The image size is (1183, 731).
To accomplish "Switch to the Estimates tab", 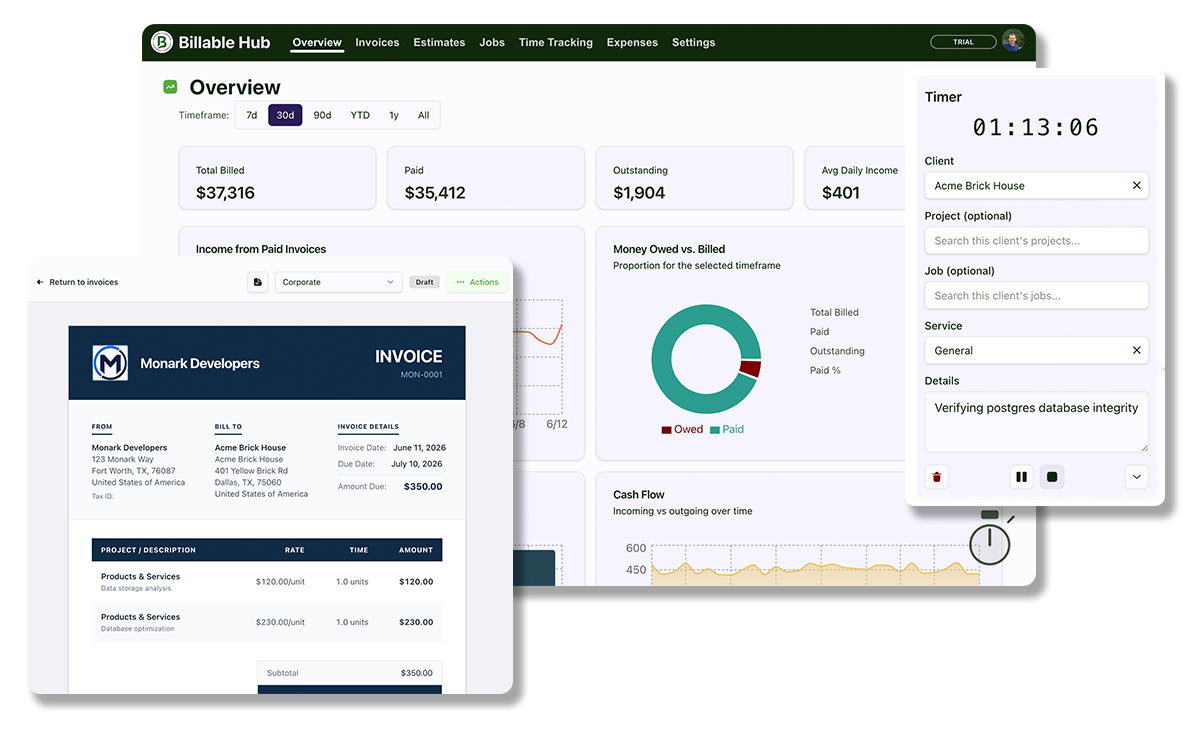I will pyautogui.click(x=439, y=42).
